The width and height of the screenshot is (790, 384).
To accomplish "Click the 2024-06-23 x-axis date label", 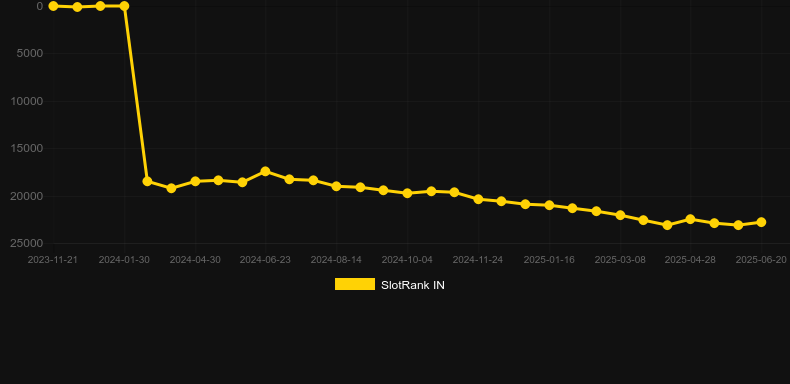I will (265, 260).
